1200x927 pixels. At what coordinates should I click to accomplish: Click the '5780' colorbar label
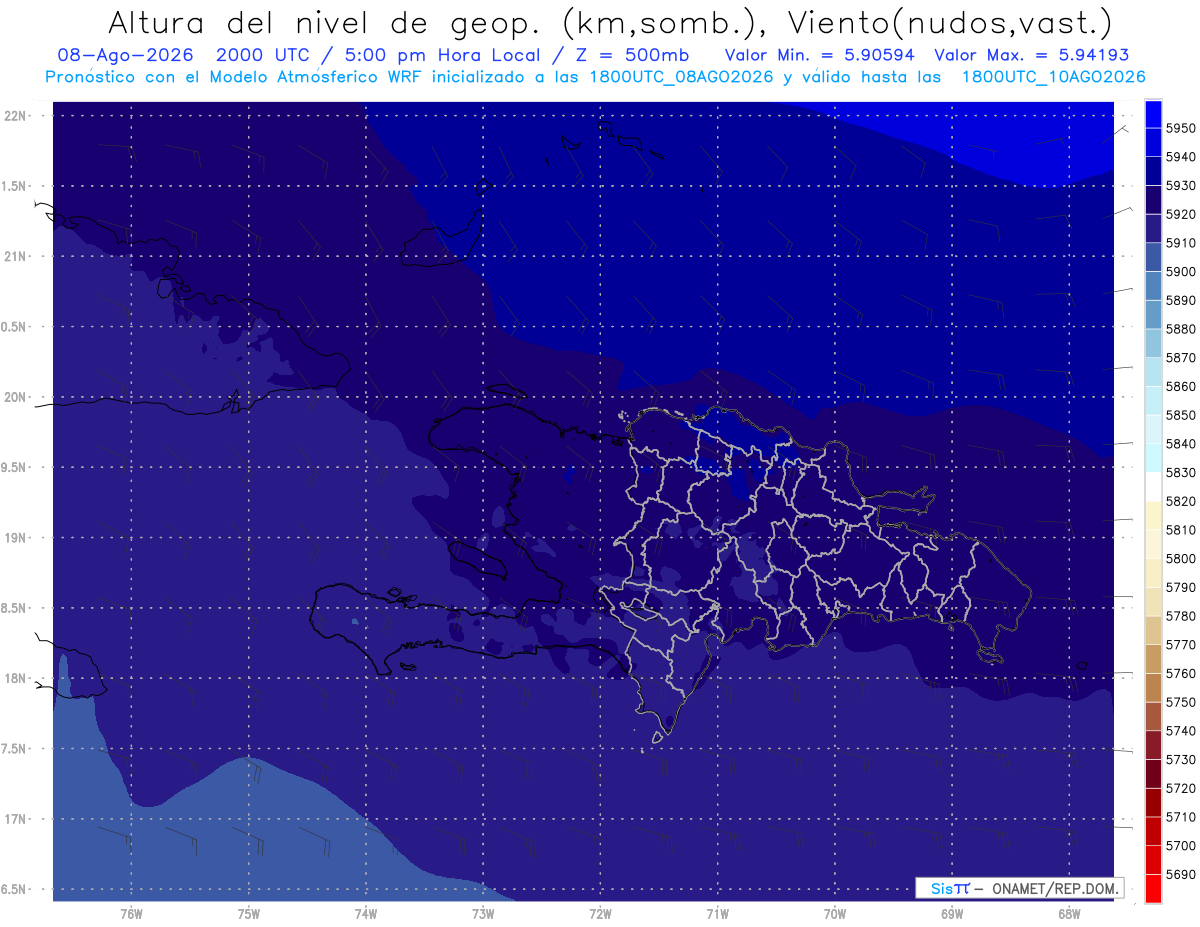point(1181,616)
